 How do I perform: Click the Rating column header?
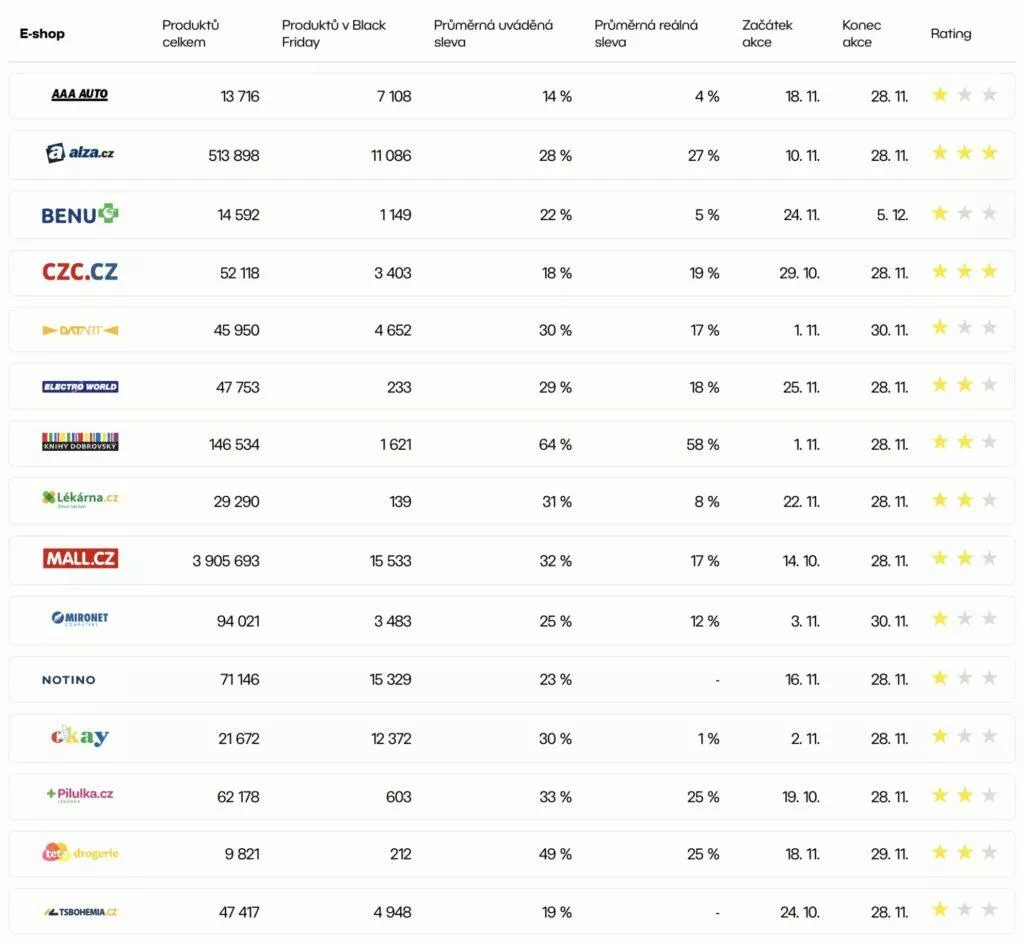pyautogui.click(x=951, y=34)
